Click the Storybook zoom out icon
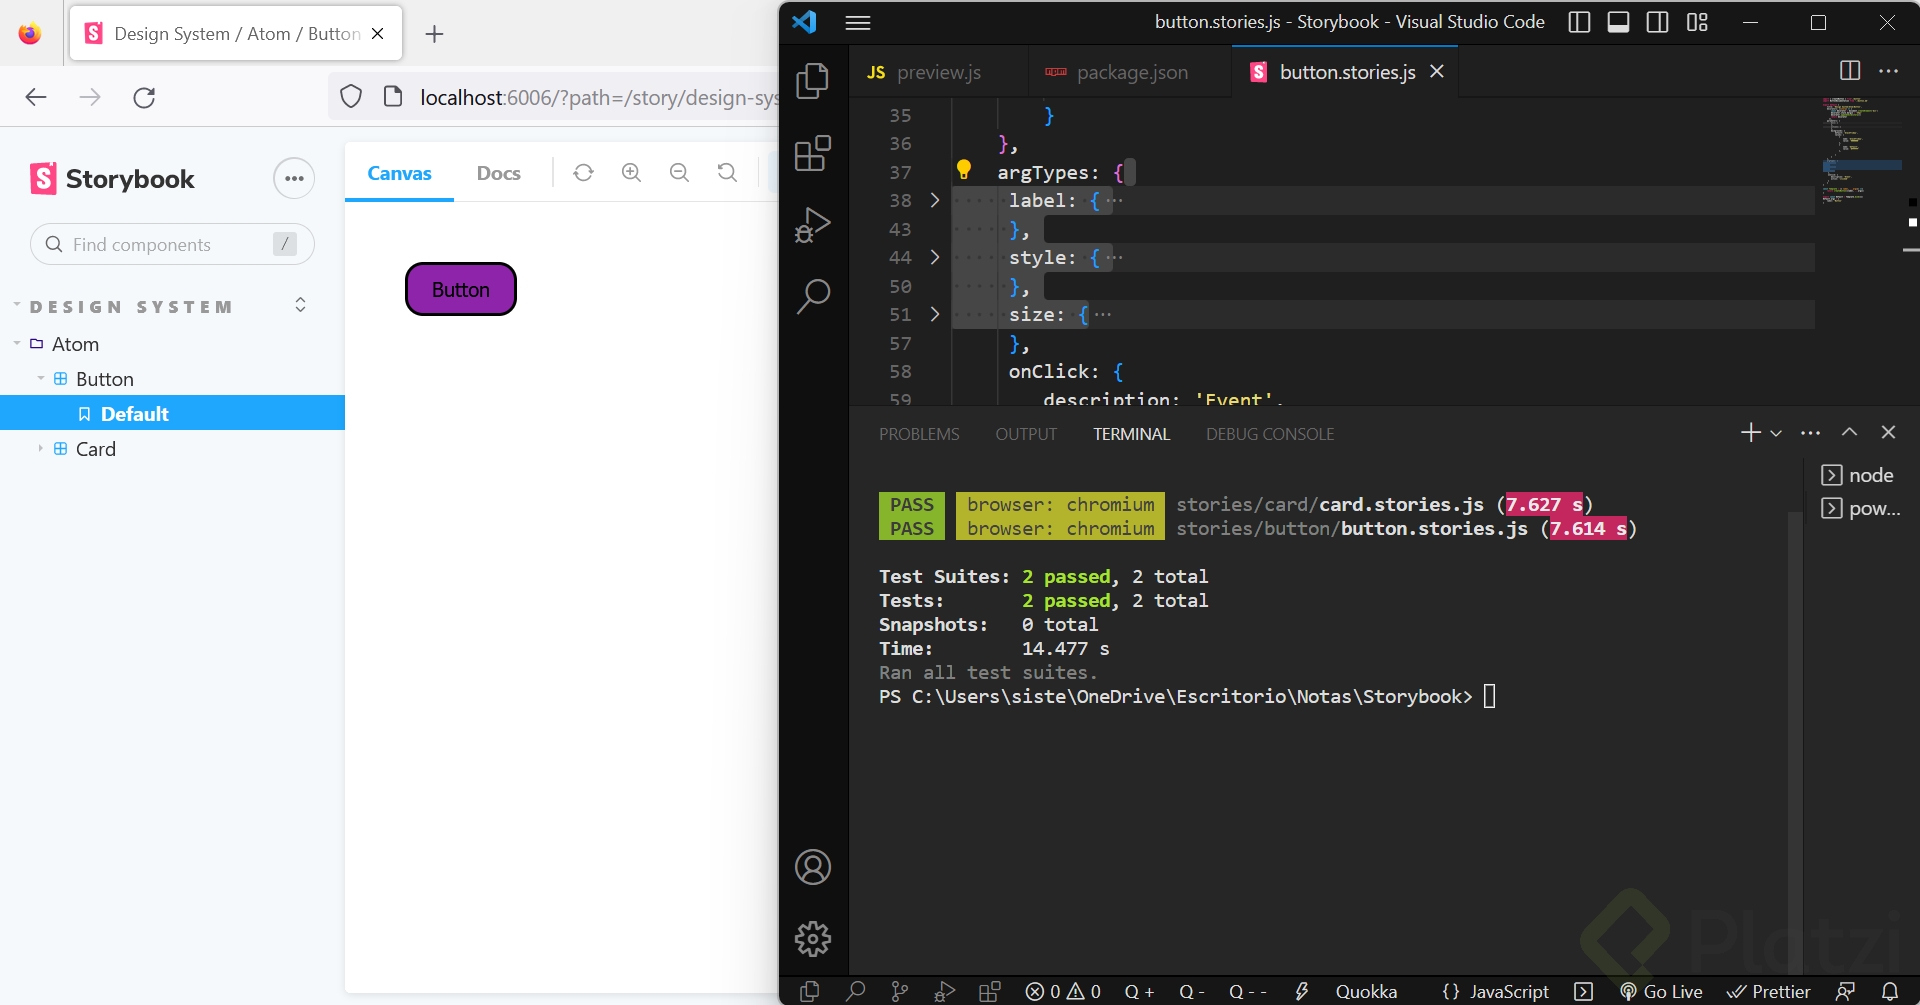 click(x=679, y=173)
